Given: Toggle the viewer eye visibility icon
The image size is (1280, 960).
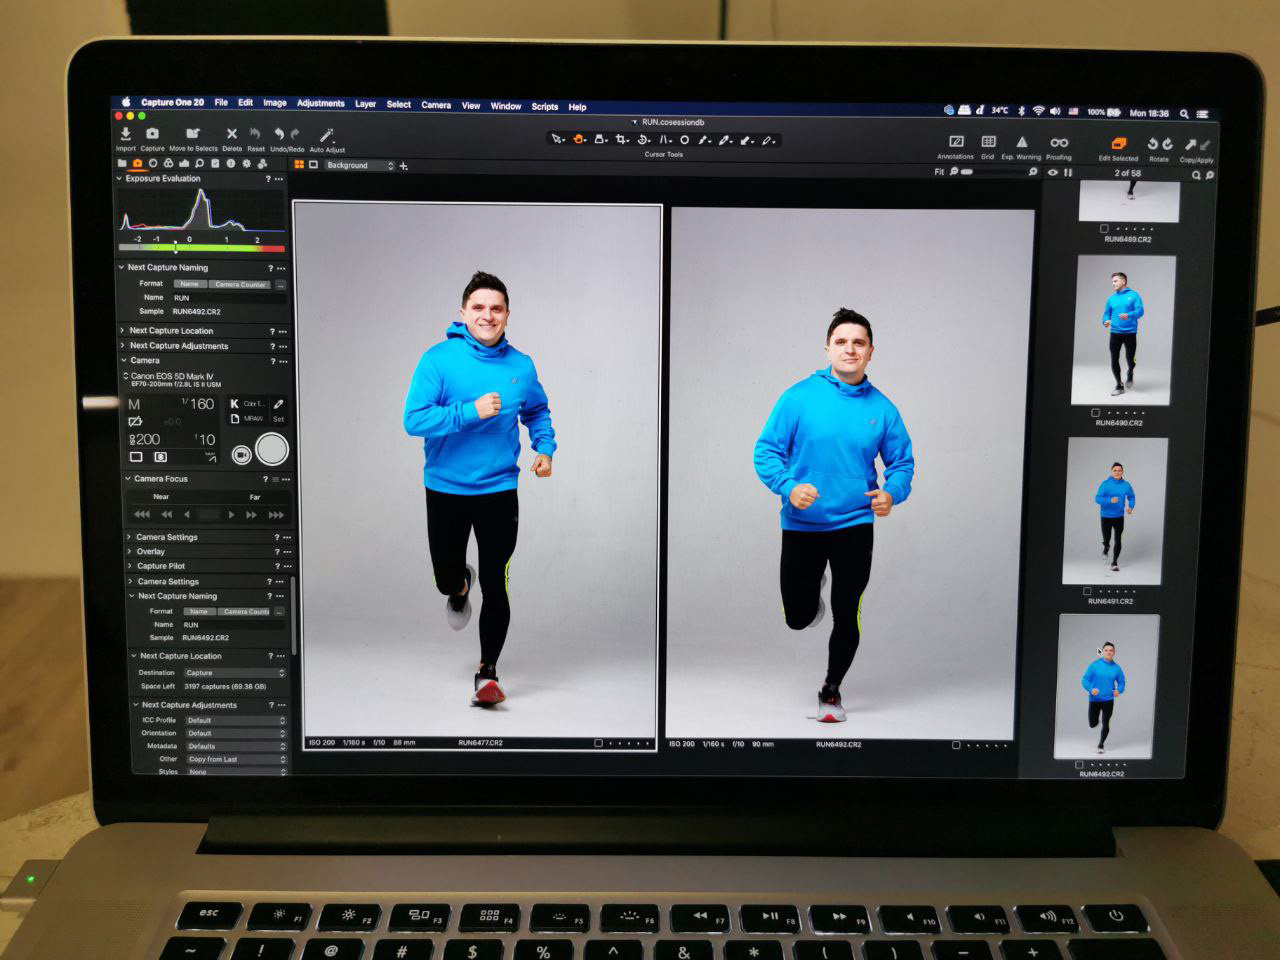Looking at the screenshot, I should (x=1052, y=172).
